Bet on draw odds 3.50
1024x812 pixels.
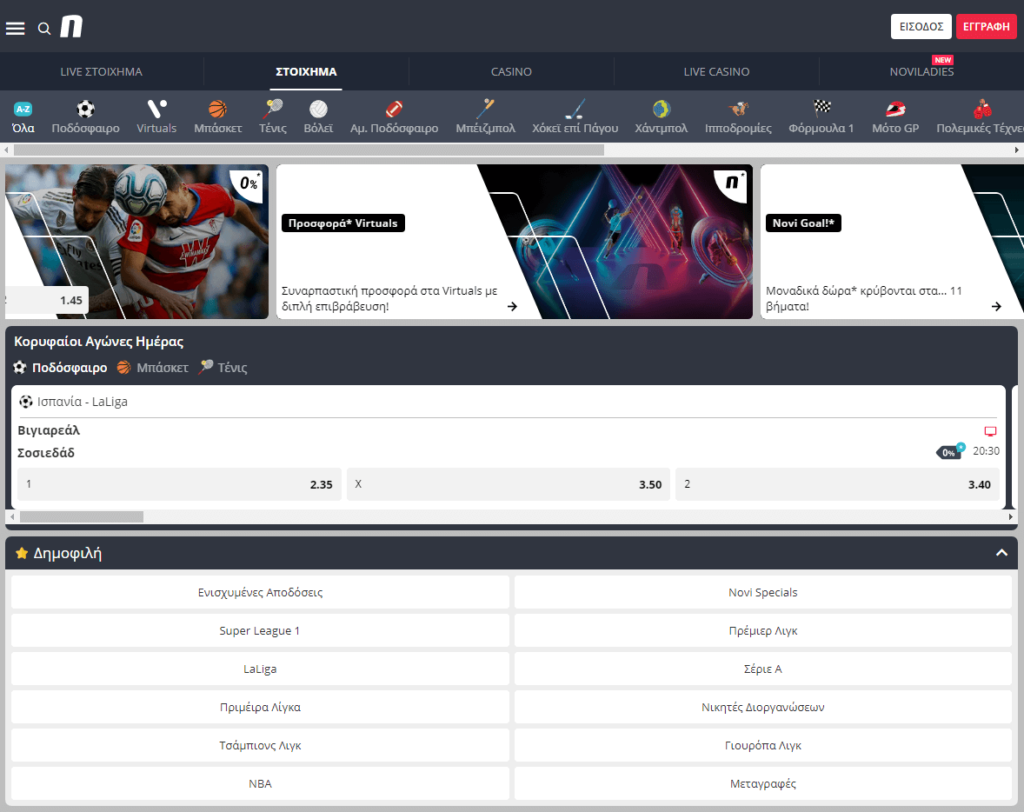point(508,484)
